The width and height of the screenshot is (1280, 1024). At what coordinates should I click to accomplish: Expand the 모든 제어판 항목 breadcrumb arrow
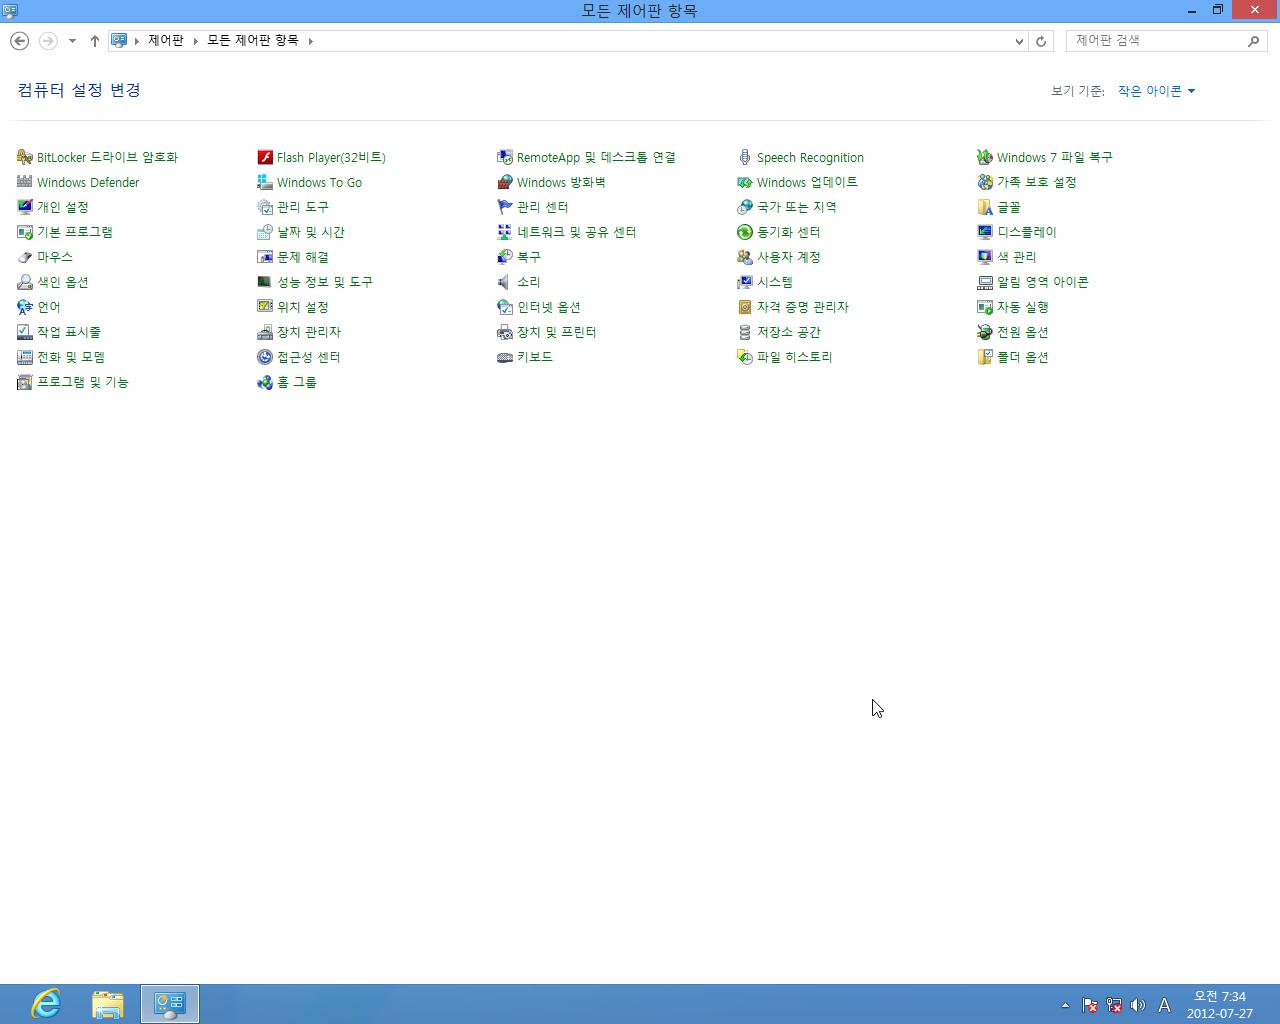[x=311, y=41]
